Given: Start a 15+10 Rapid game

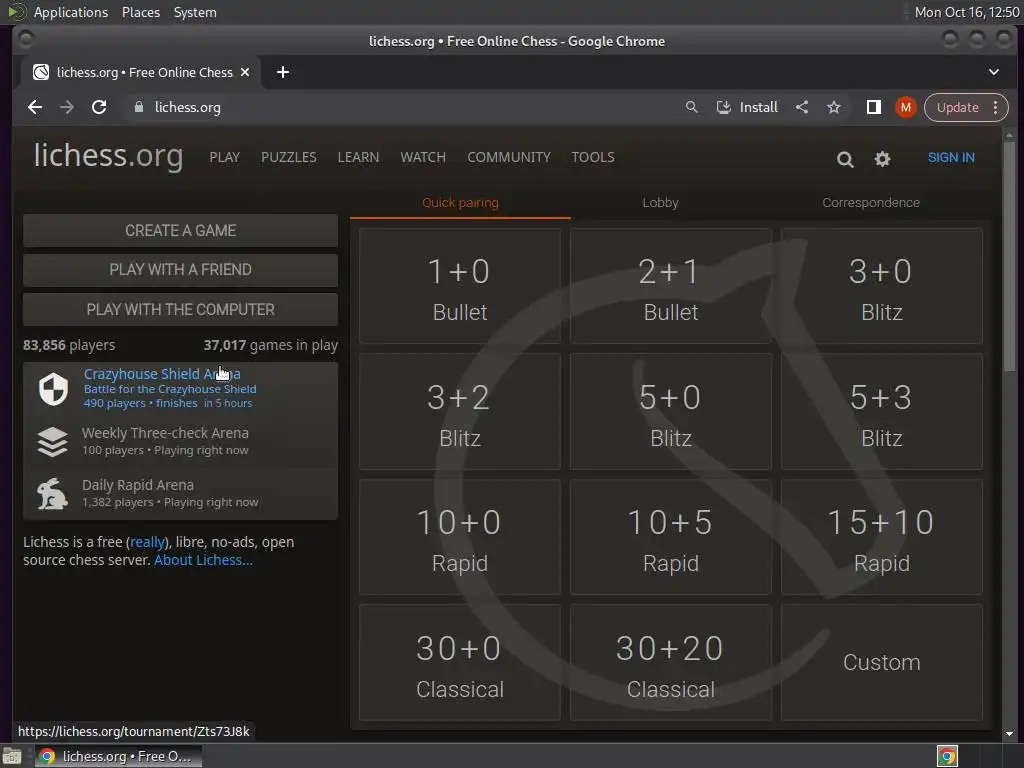Looking at the screenshot, I should [882, 537].
